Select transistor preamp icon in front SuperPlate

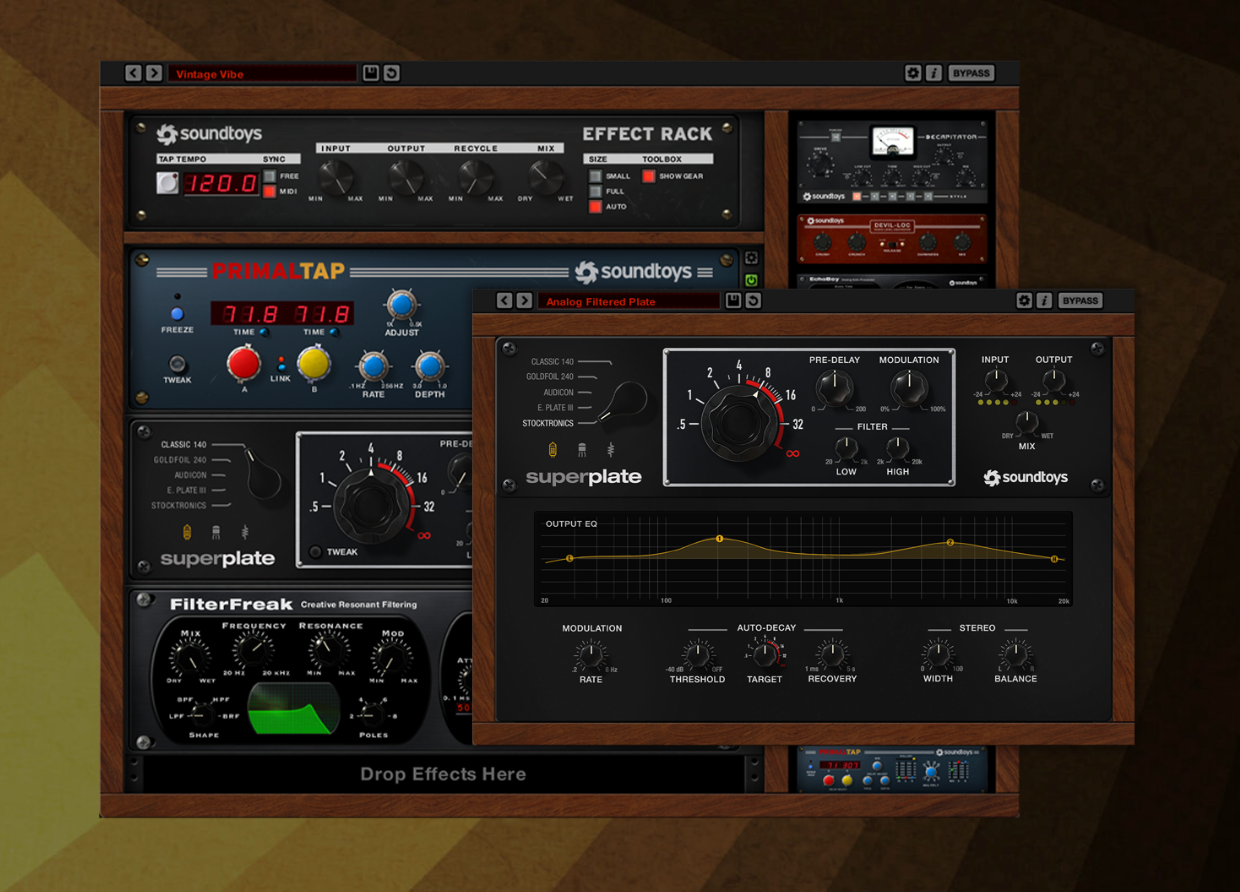(x=582, y=450)
